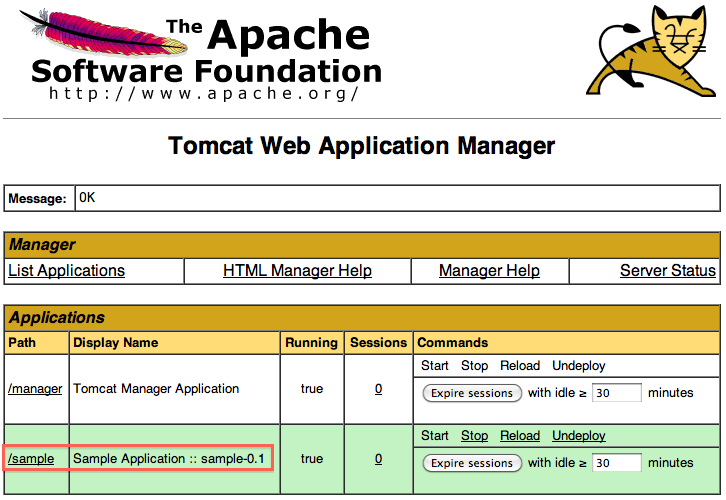Click the Sample Application :: sample-0.1 display name
726x500 pixels.
169,459
